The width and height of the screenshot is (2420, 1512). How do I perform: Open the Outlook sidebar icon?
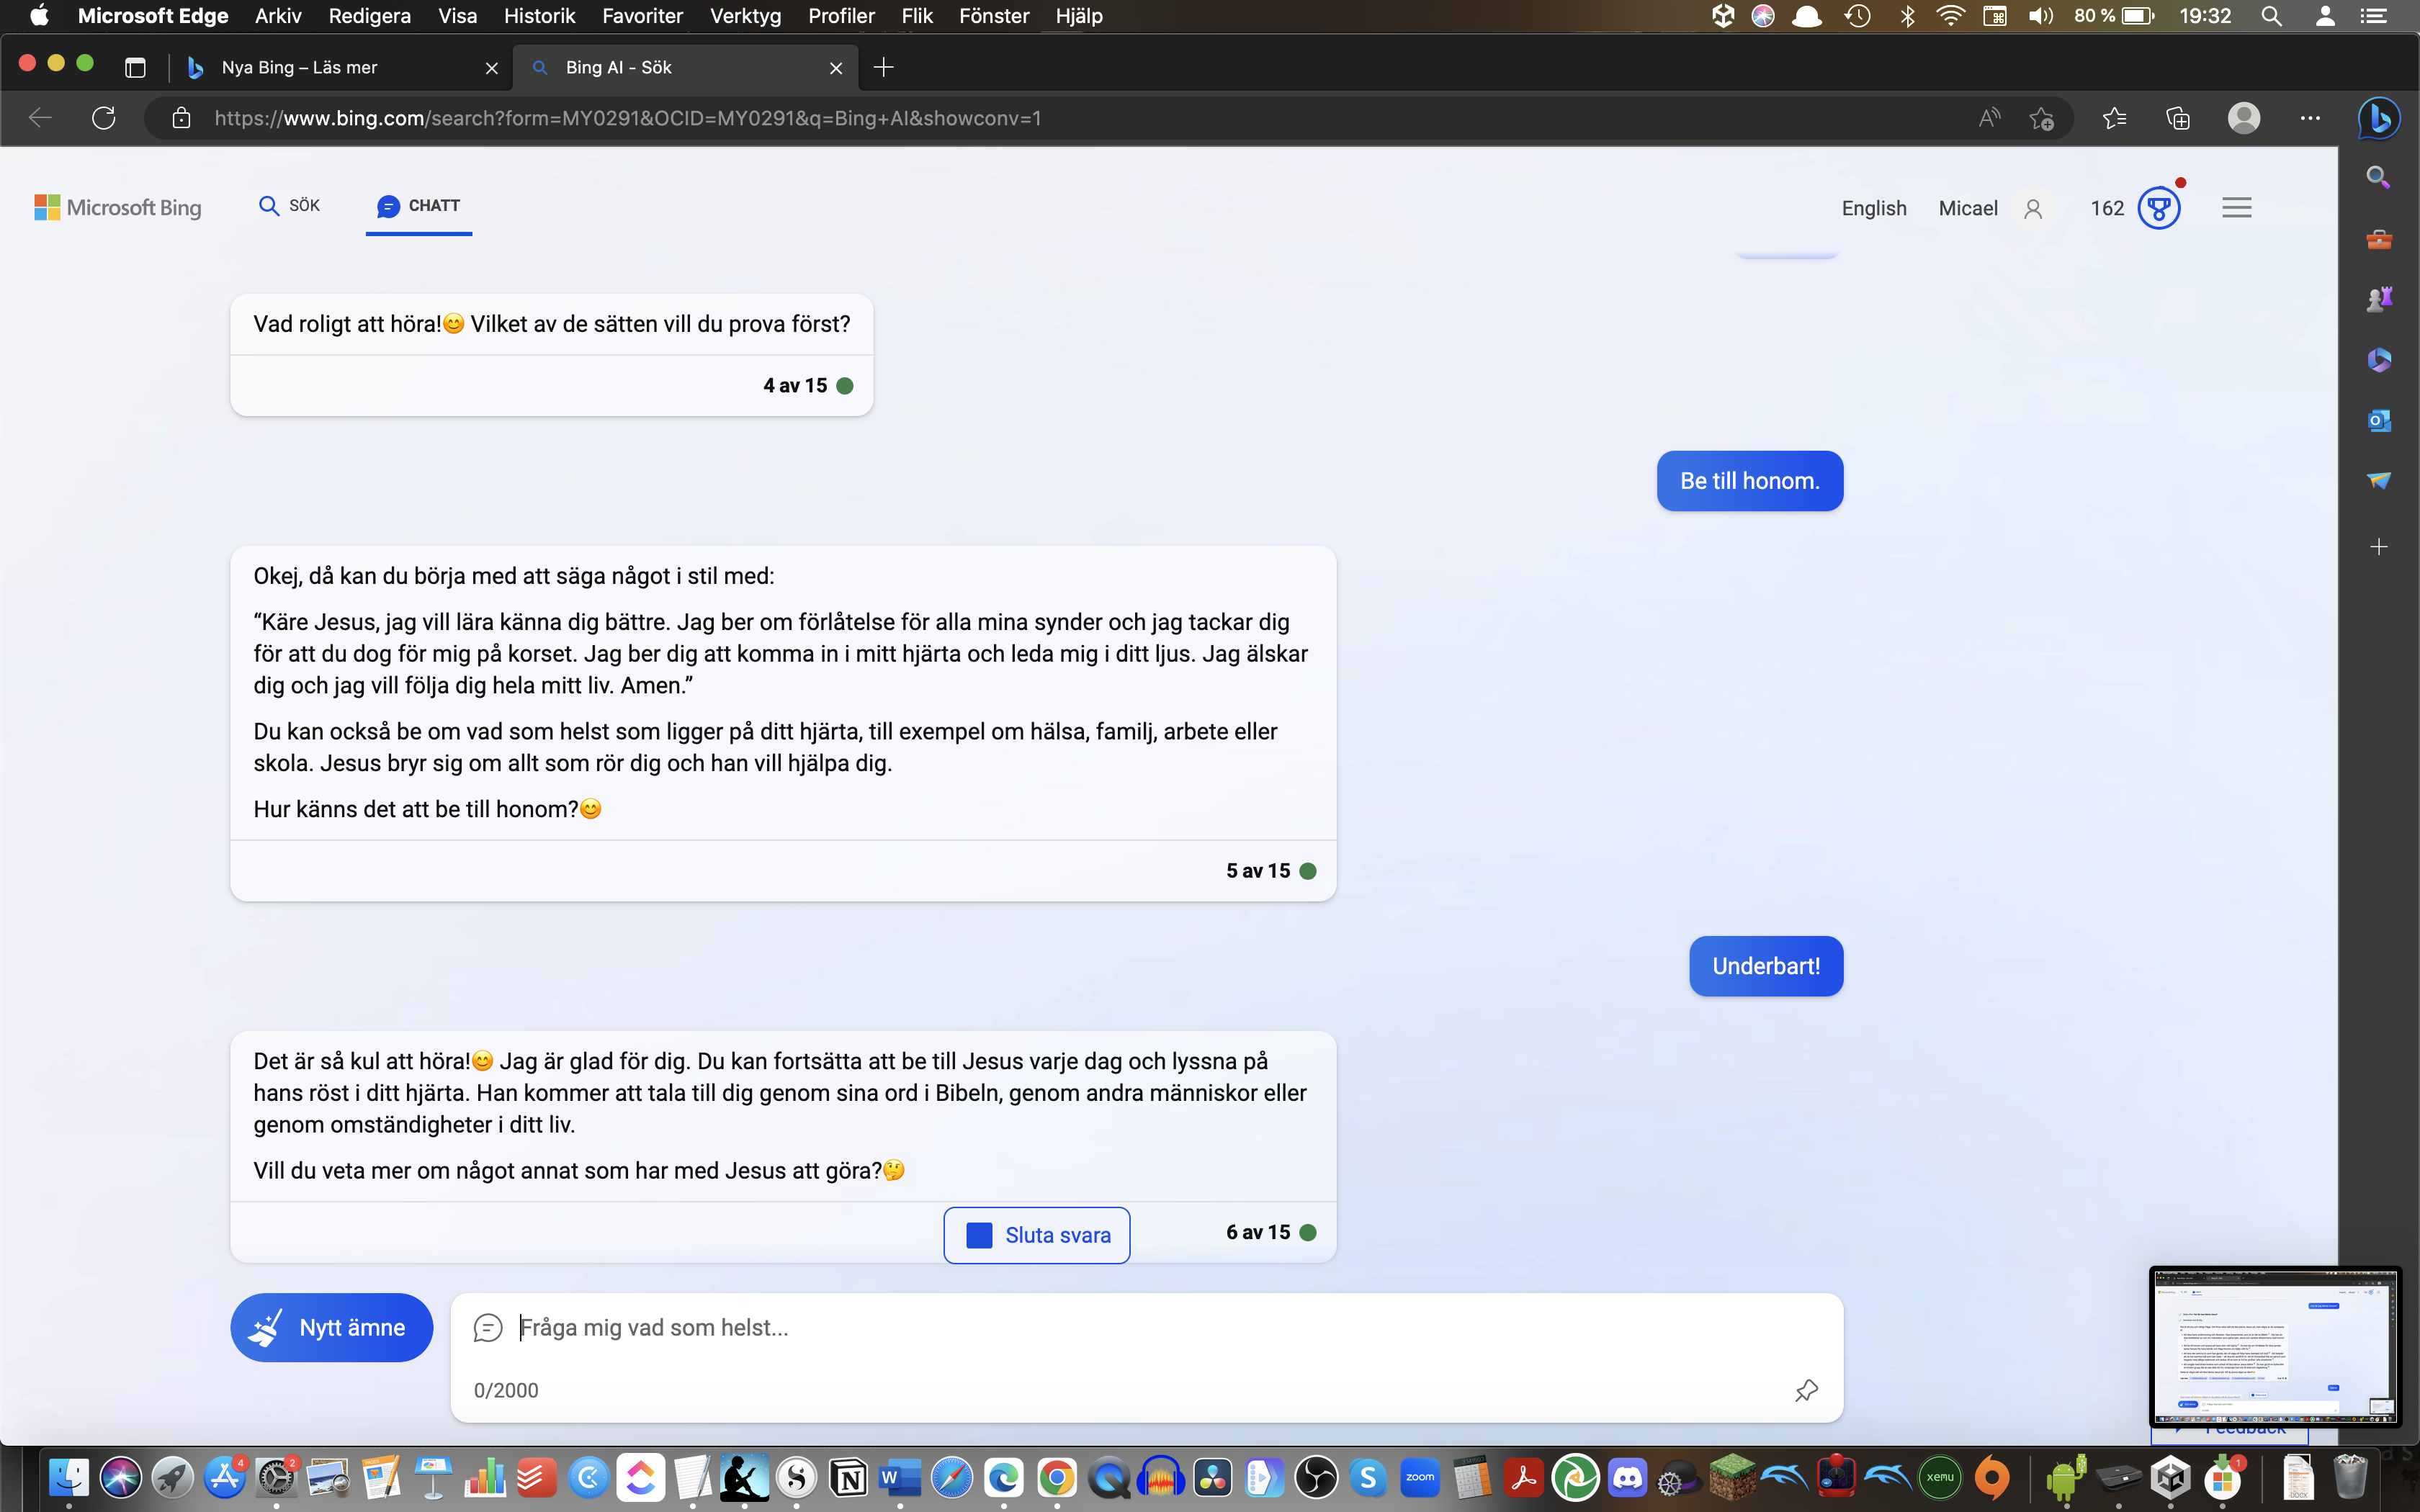[2378, 421]
